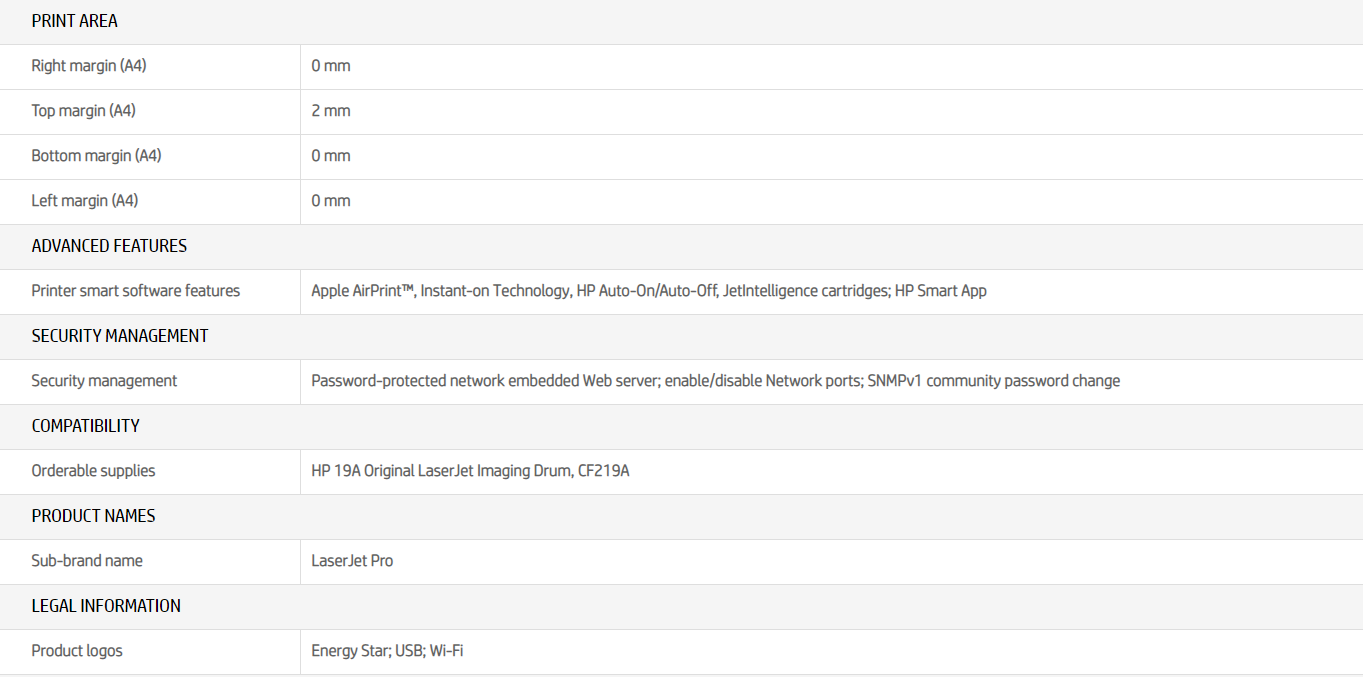Viewport: 1364px width, 677px height.
Task: Click the ADVANCED FEATURES section header
Action: pos(109,246)
